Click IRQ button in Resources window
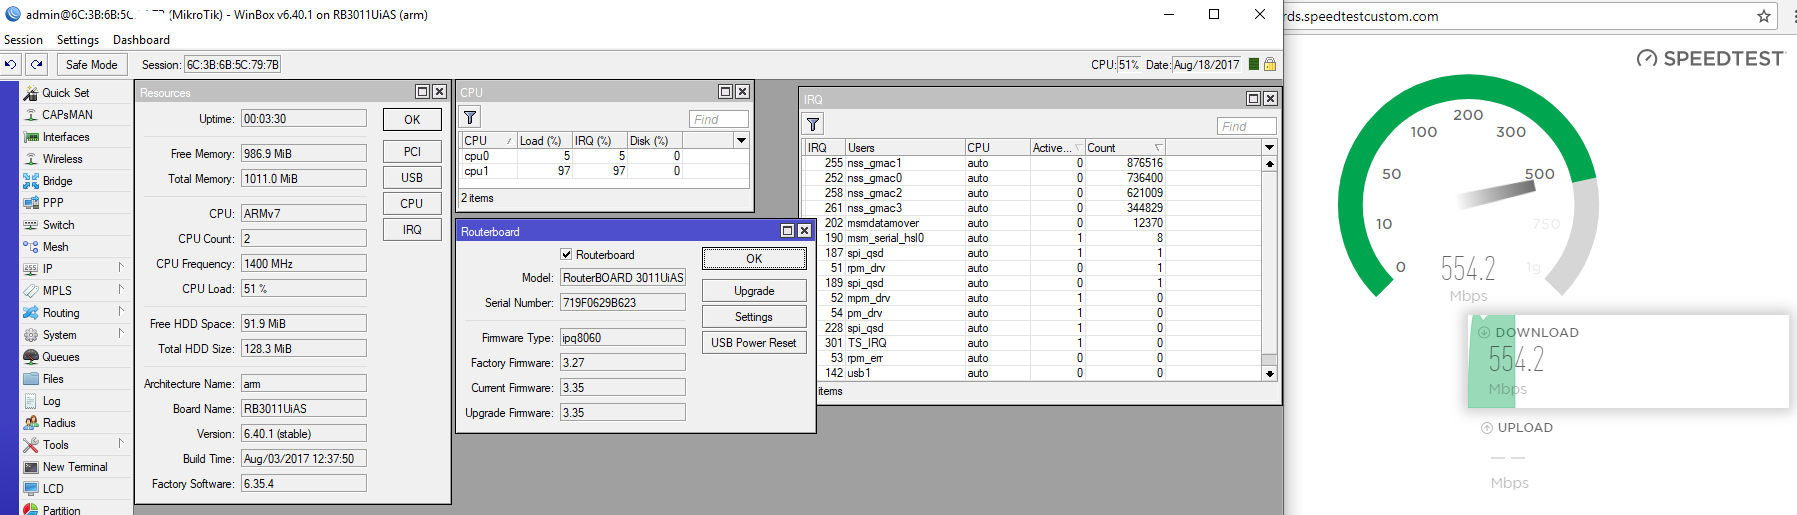The width and height of the screenshot is (1797, 515). pos(412,230)
